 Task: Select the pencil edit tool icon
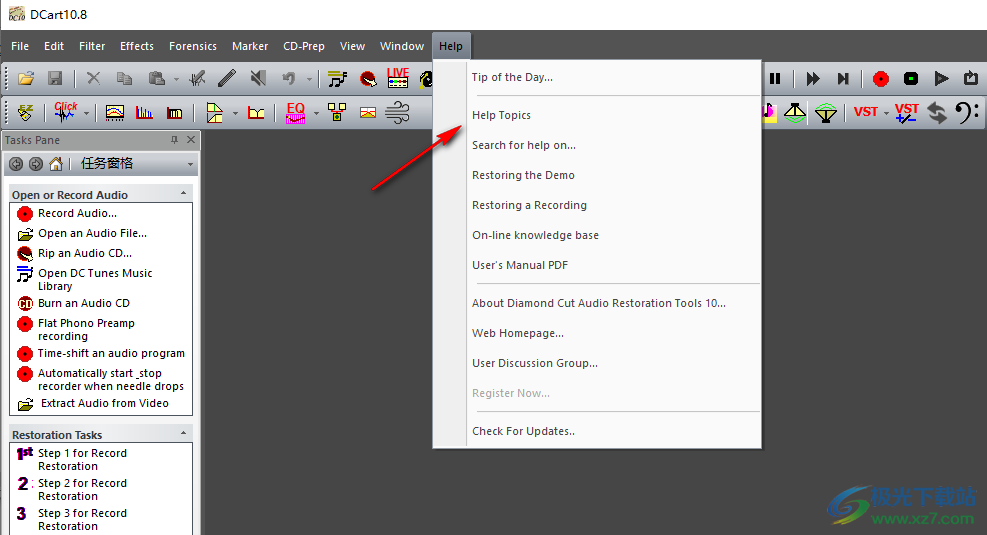click(x=227, y=79)
